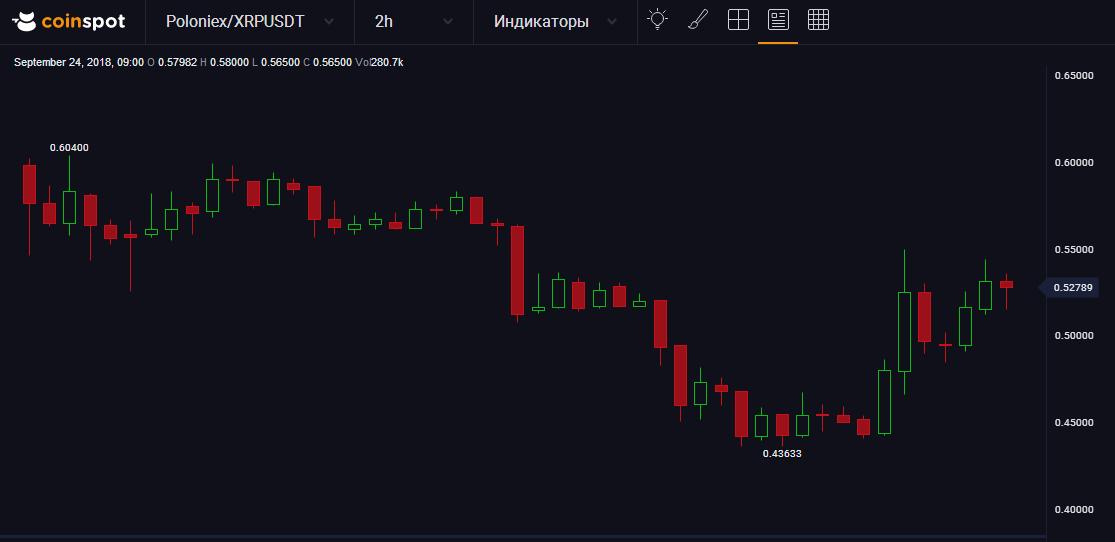Image resolution: width=1115 pixels, height=542 pixels.
Task: Click the 0.50000 price axis label
Action: [1074, 336]
